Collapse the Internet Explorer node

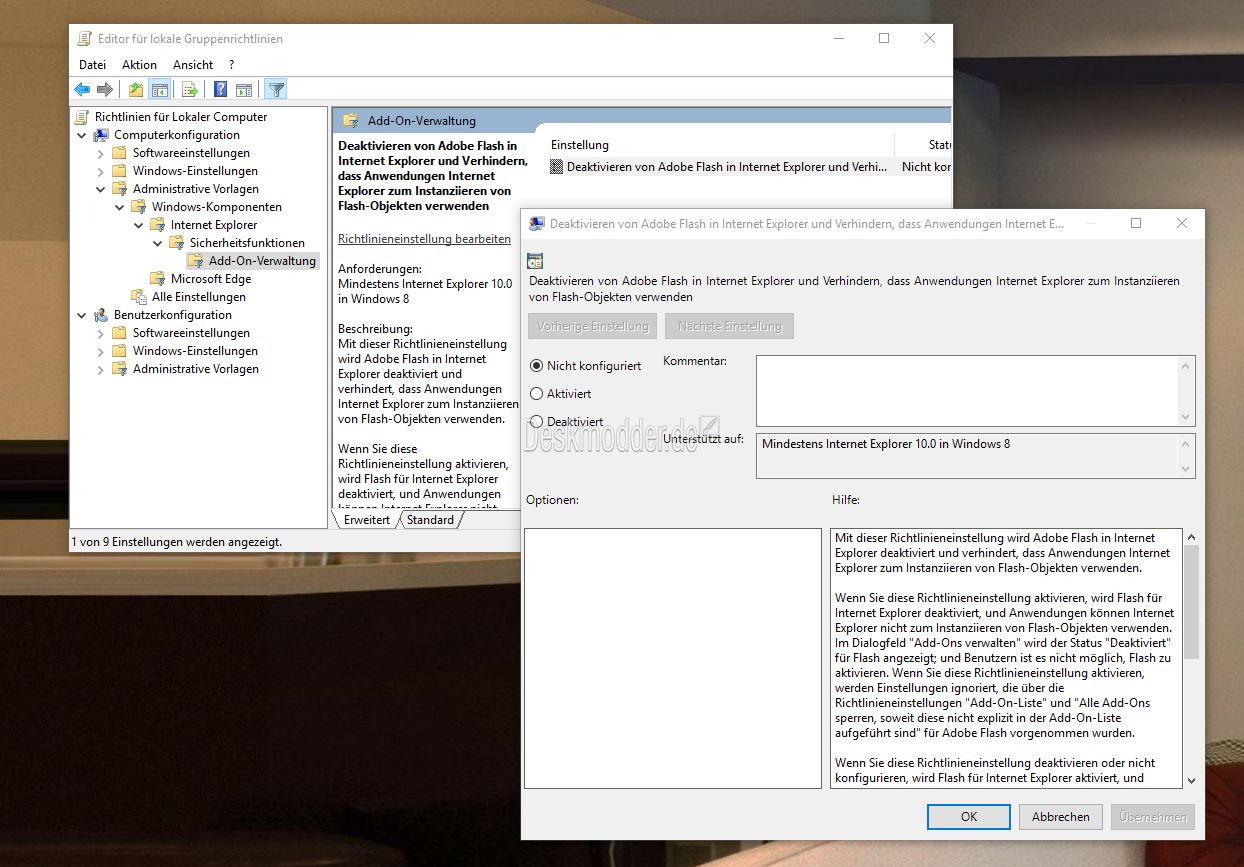click(x=139, y=225)
